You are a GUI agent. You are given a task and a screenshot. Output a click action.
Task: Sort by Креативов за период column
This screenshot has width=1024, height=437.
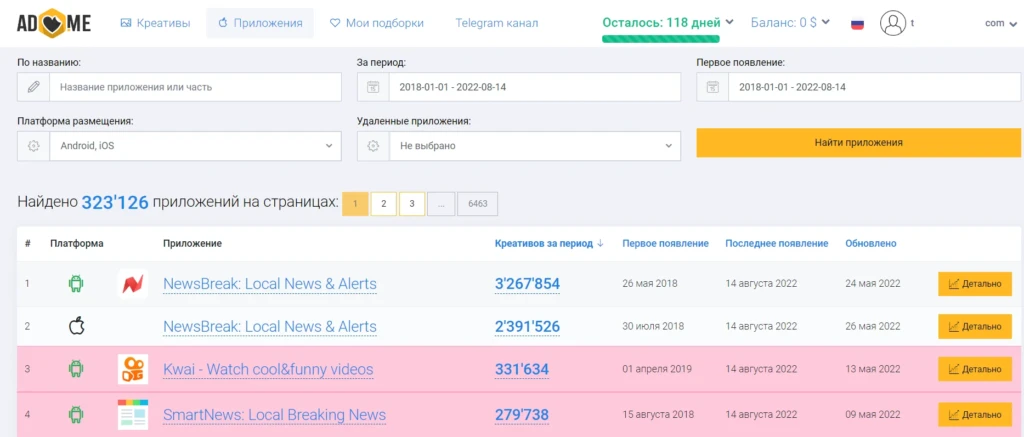click(x=549, y=244)
